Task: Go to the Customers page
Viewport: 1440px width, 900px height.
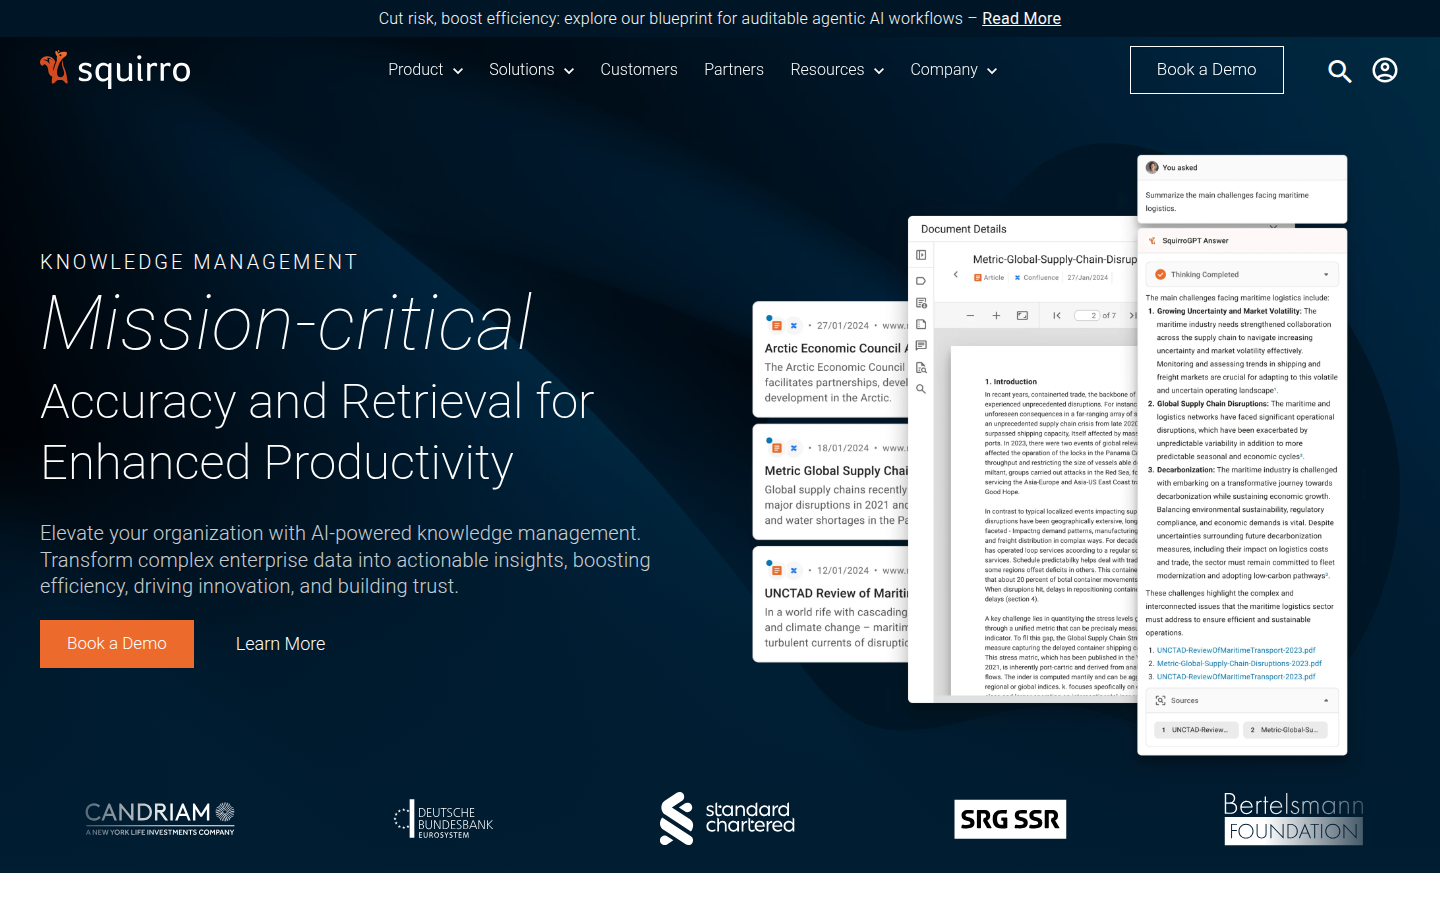Action: (x=639, y=70)
